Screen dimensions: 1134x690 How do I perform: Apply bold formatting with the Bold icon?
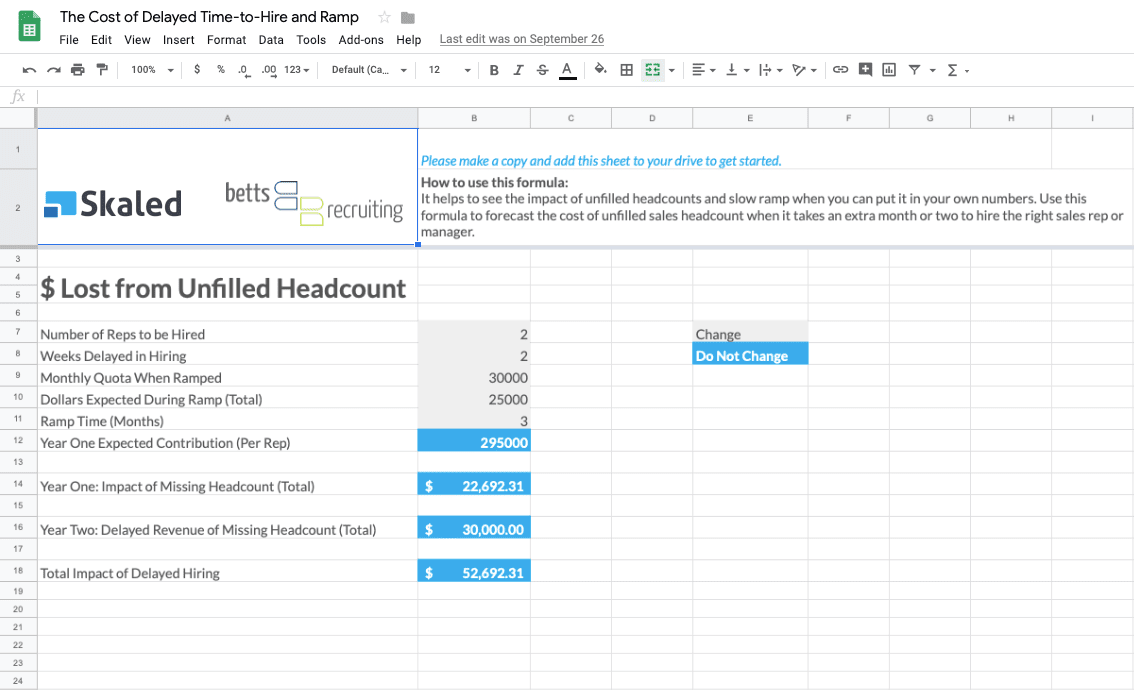(x=493, y=70)
